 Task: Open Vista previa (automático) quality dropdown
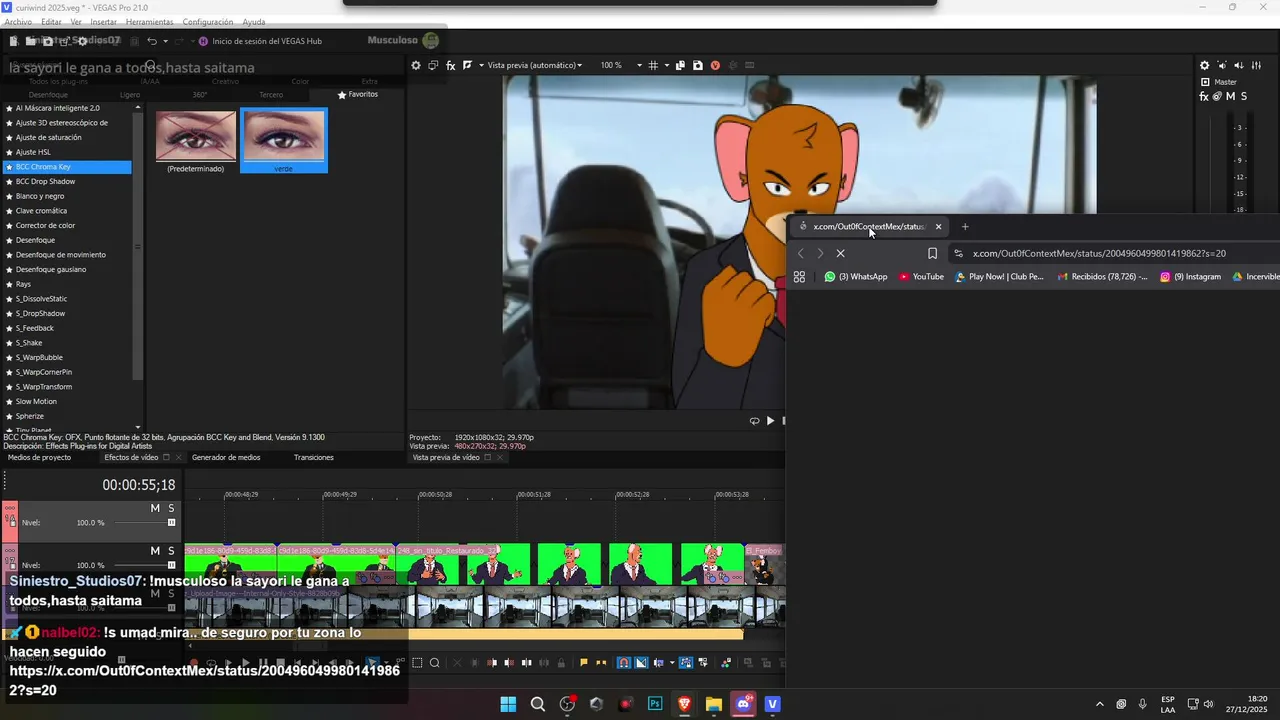tap(534, 65)
